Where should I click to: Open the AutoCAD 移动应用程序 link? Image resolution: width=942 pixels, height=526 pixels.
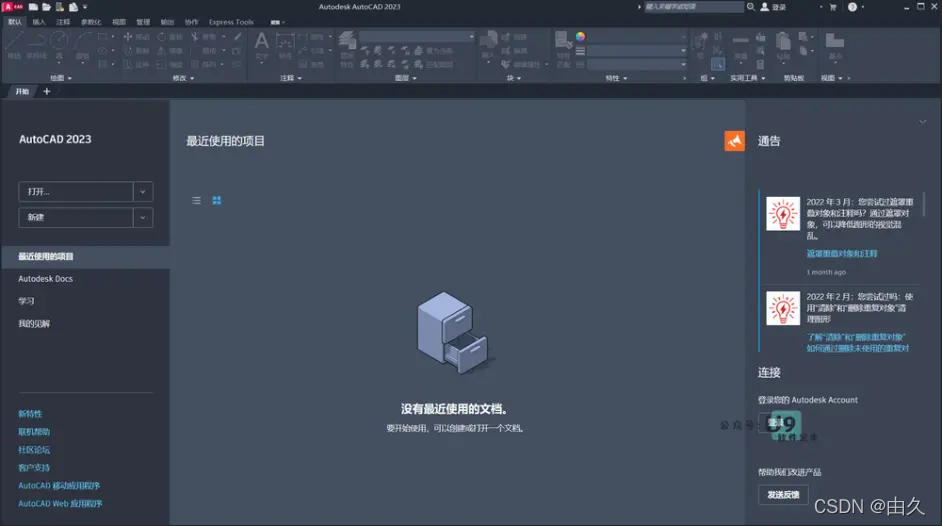coord(59,486)
